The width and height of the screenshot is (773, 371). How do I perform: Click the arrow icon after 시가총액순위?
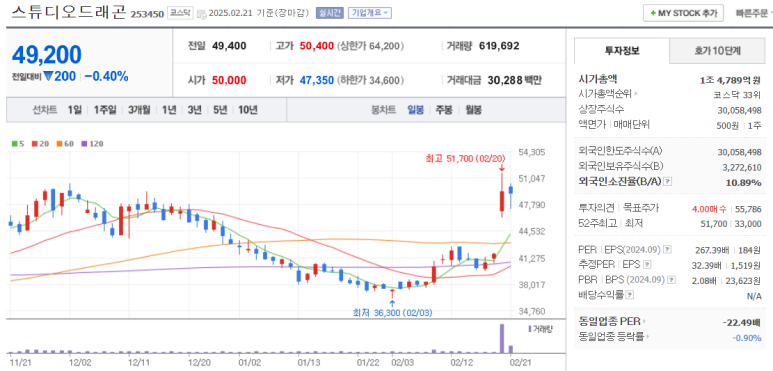(636, 94)
